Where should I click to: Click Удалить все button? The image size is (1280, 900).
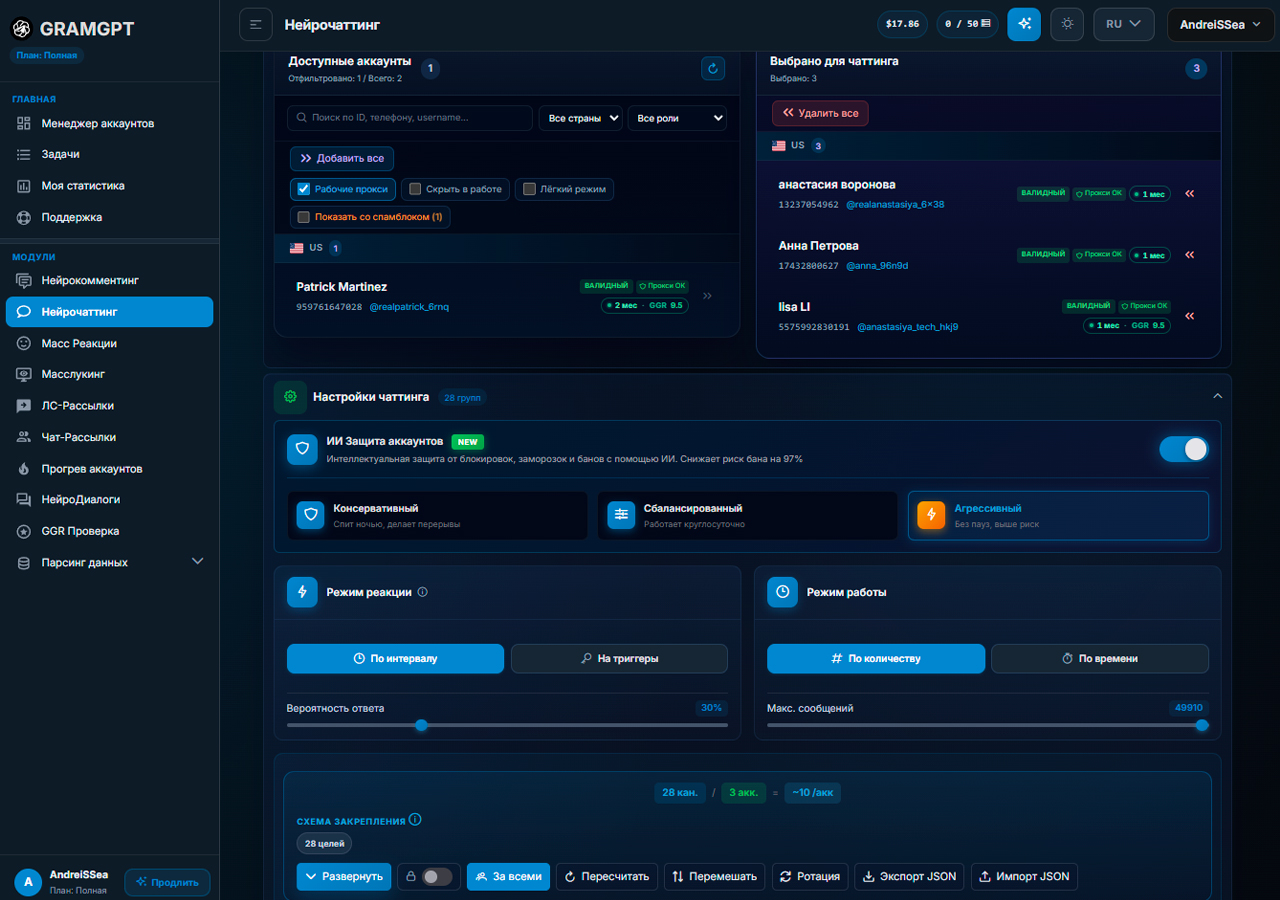820,113
